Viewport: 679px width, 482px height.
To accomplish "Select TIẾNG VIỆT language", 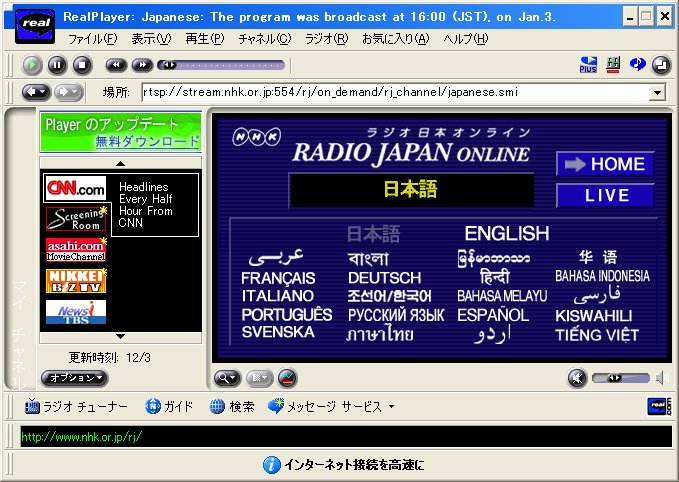I will tap(597, 334).
